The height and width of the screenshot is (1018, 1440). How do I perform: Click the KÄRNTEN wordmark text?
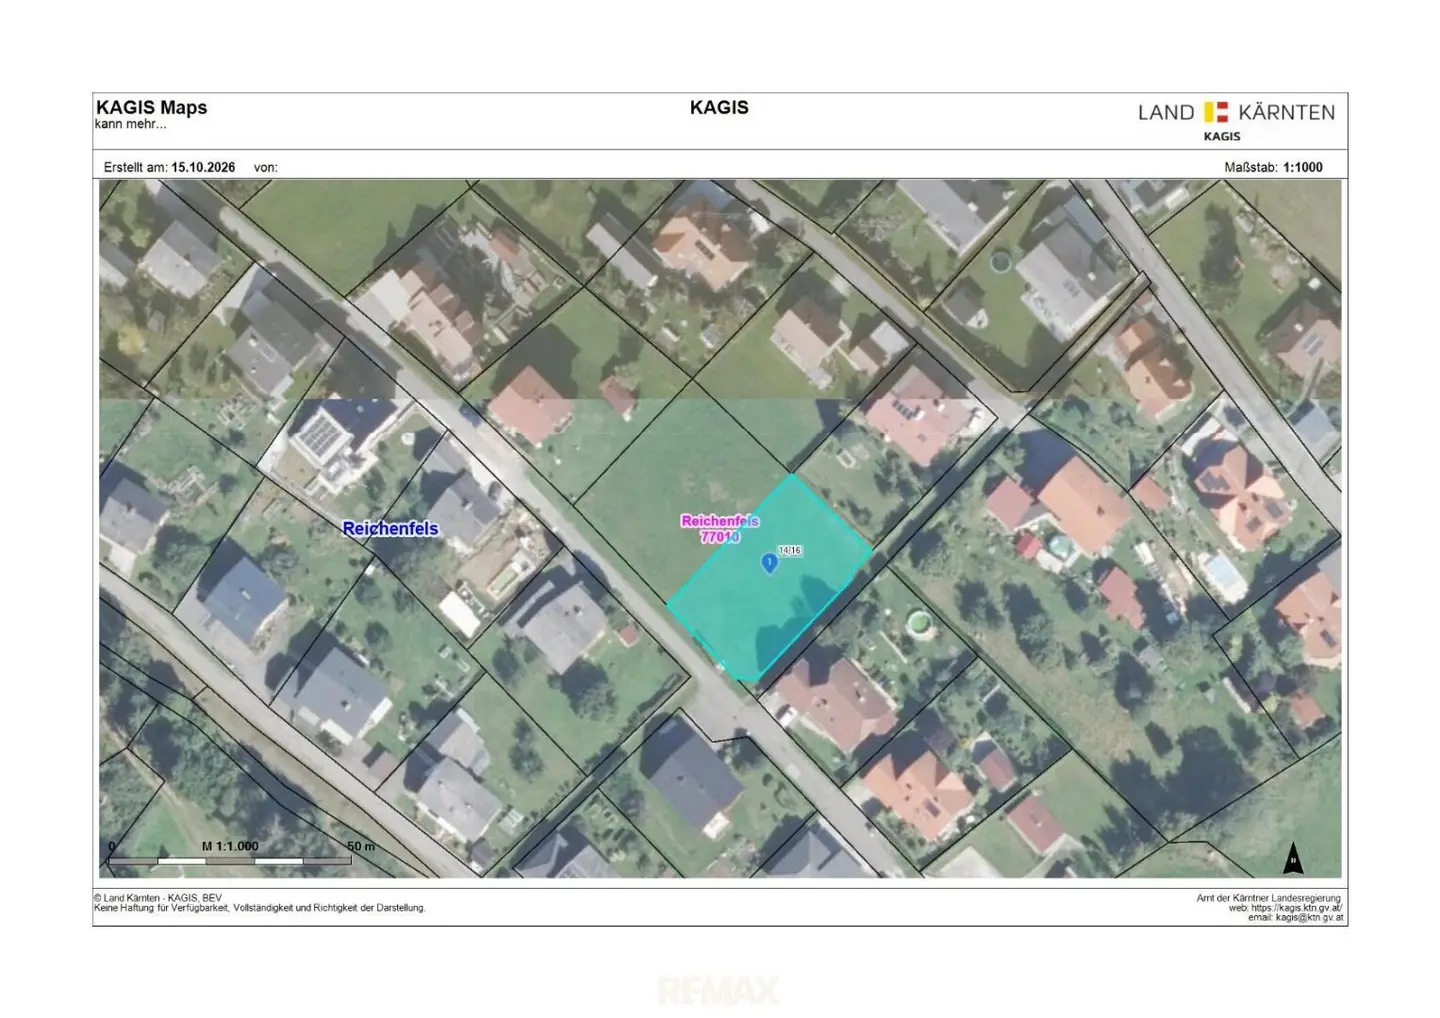pyautogui.click(x=1286, y=112)
